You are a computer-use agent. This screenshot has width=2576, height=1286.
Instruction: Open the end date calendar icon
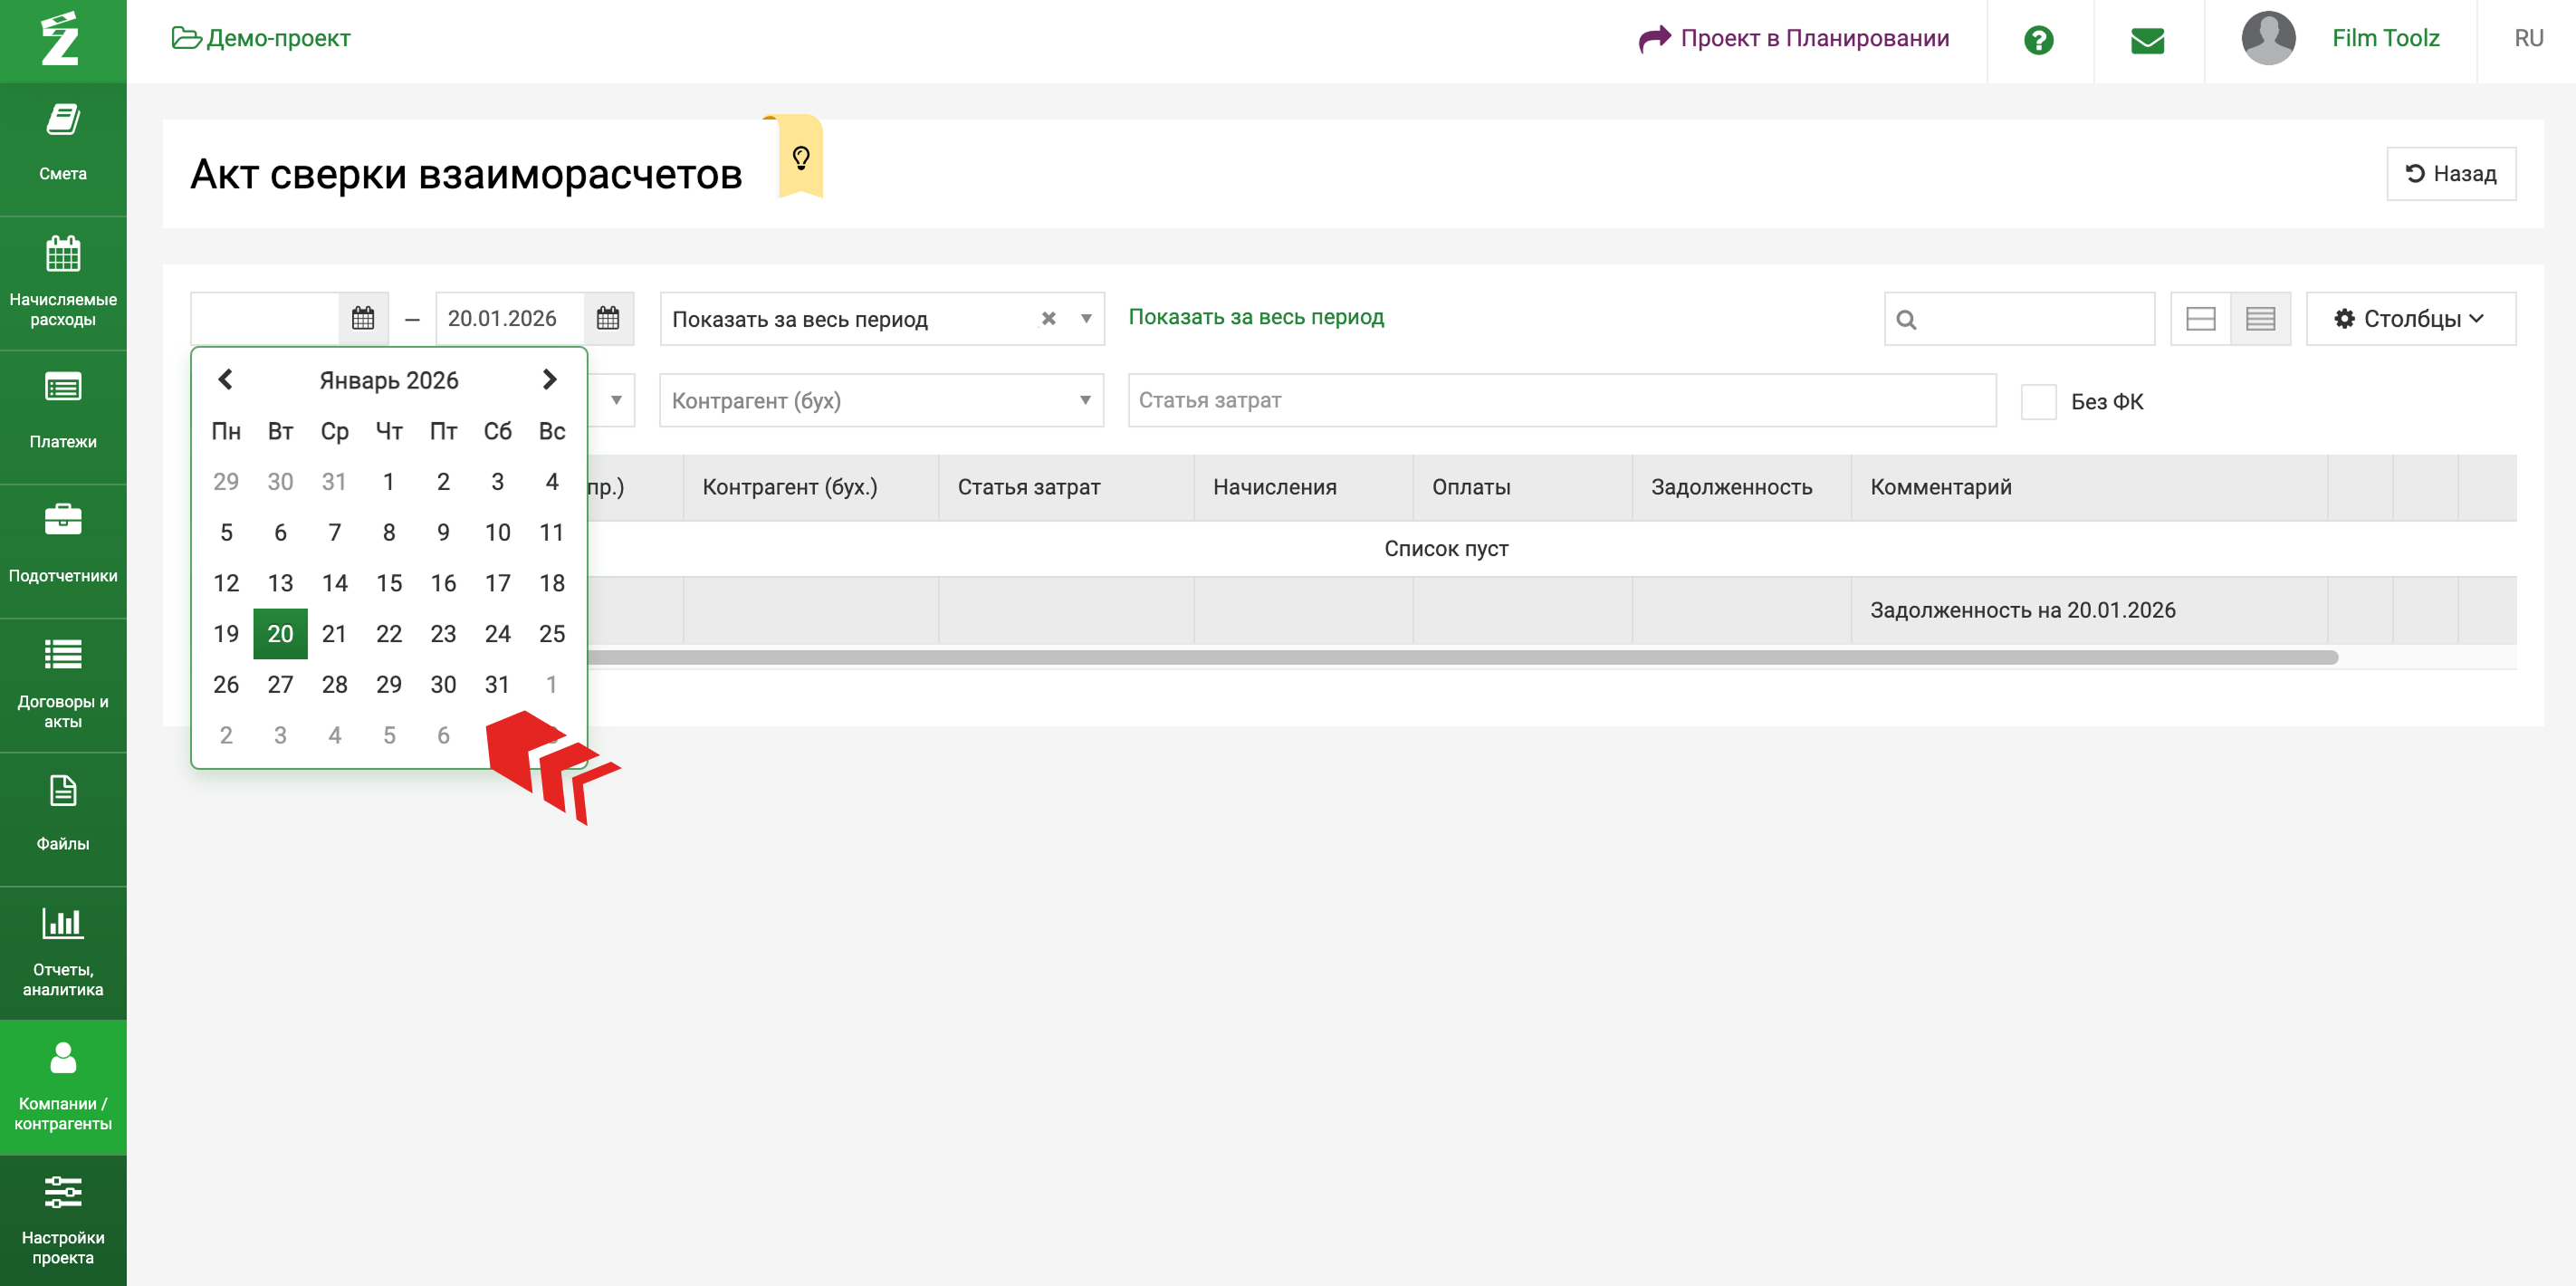(x=608, y=319)
